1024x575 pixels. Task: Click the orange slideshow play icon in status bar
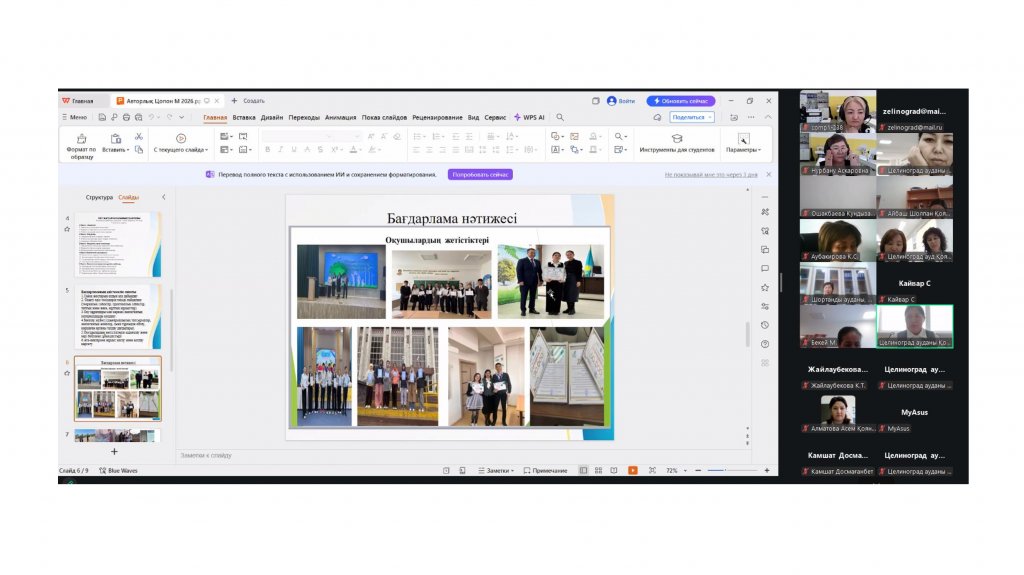point(633,470)
